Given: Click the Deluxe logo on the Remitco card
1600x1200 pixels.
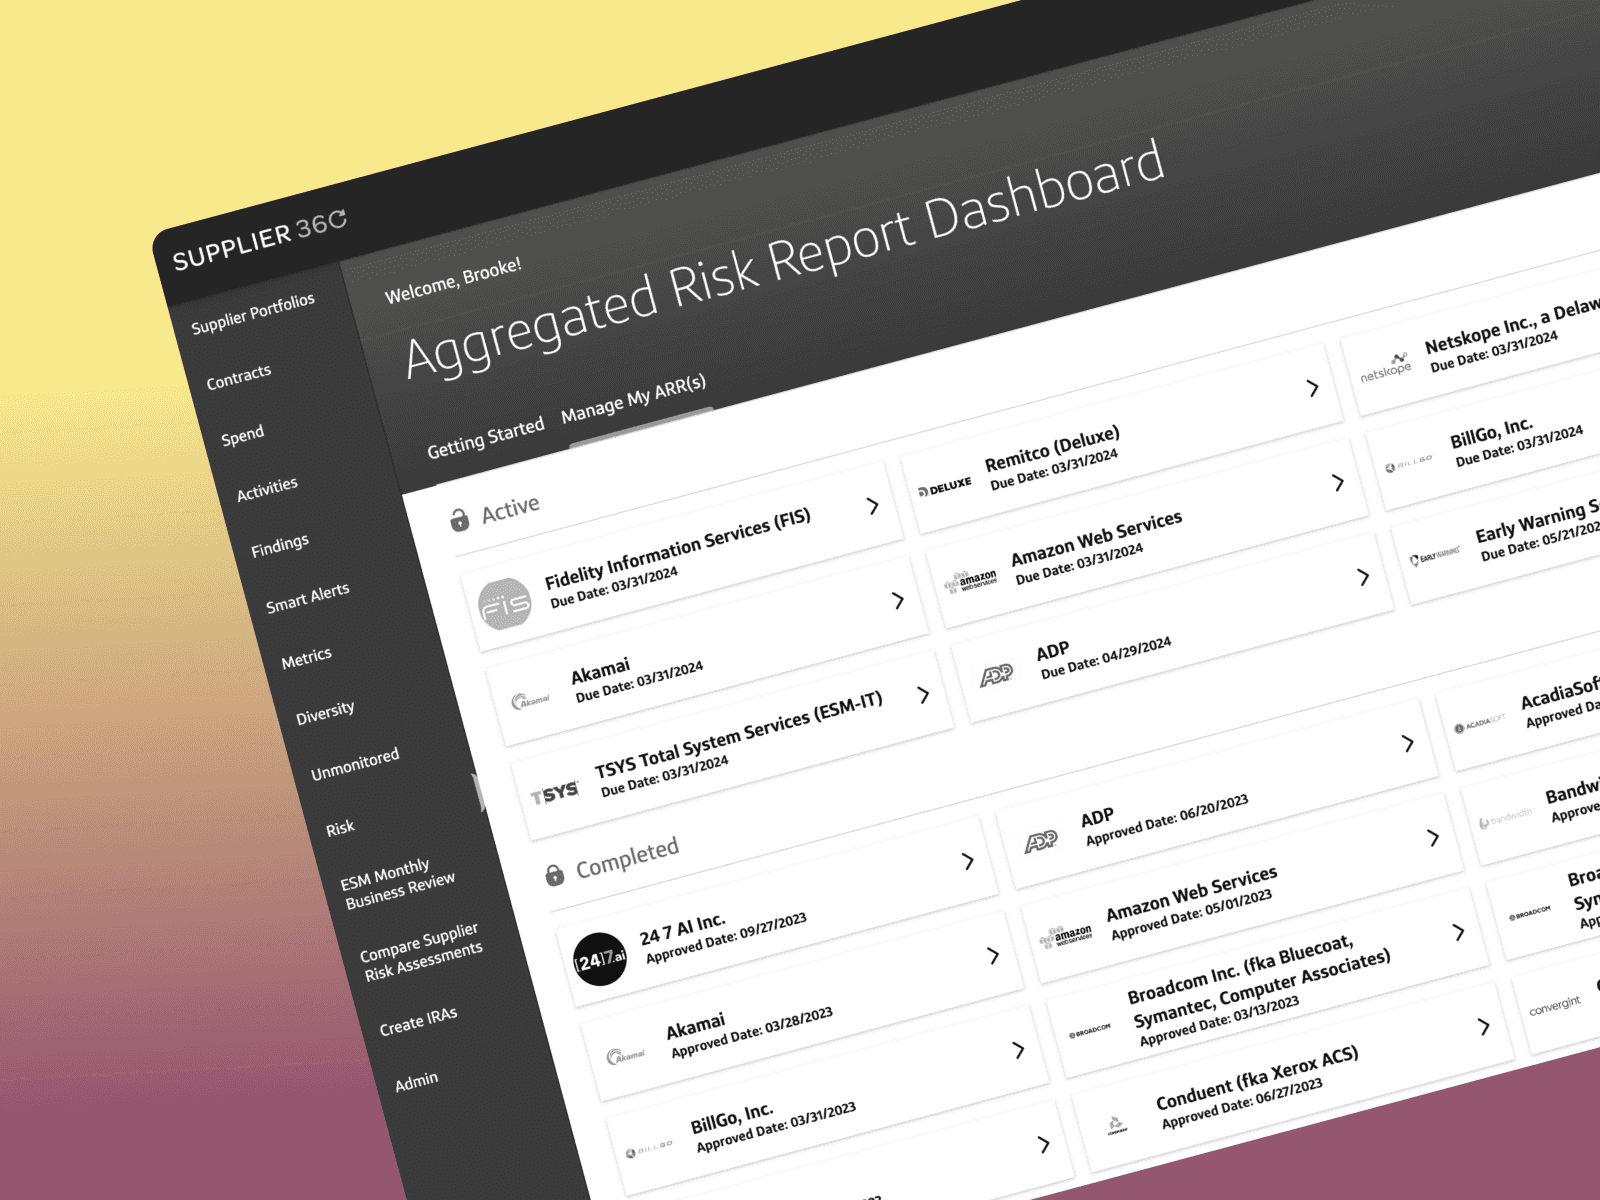Looking at the screenshot, I should [945, 488].
